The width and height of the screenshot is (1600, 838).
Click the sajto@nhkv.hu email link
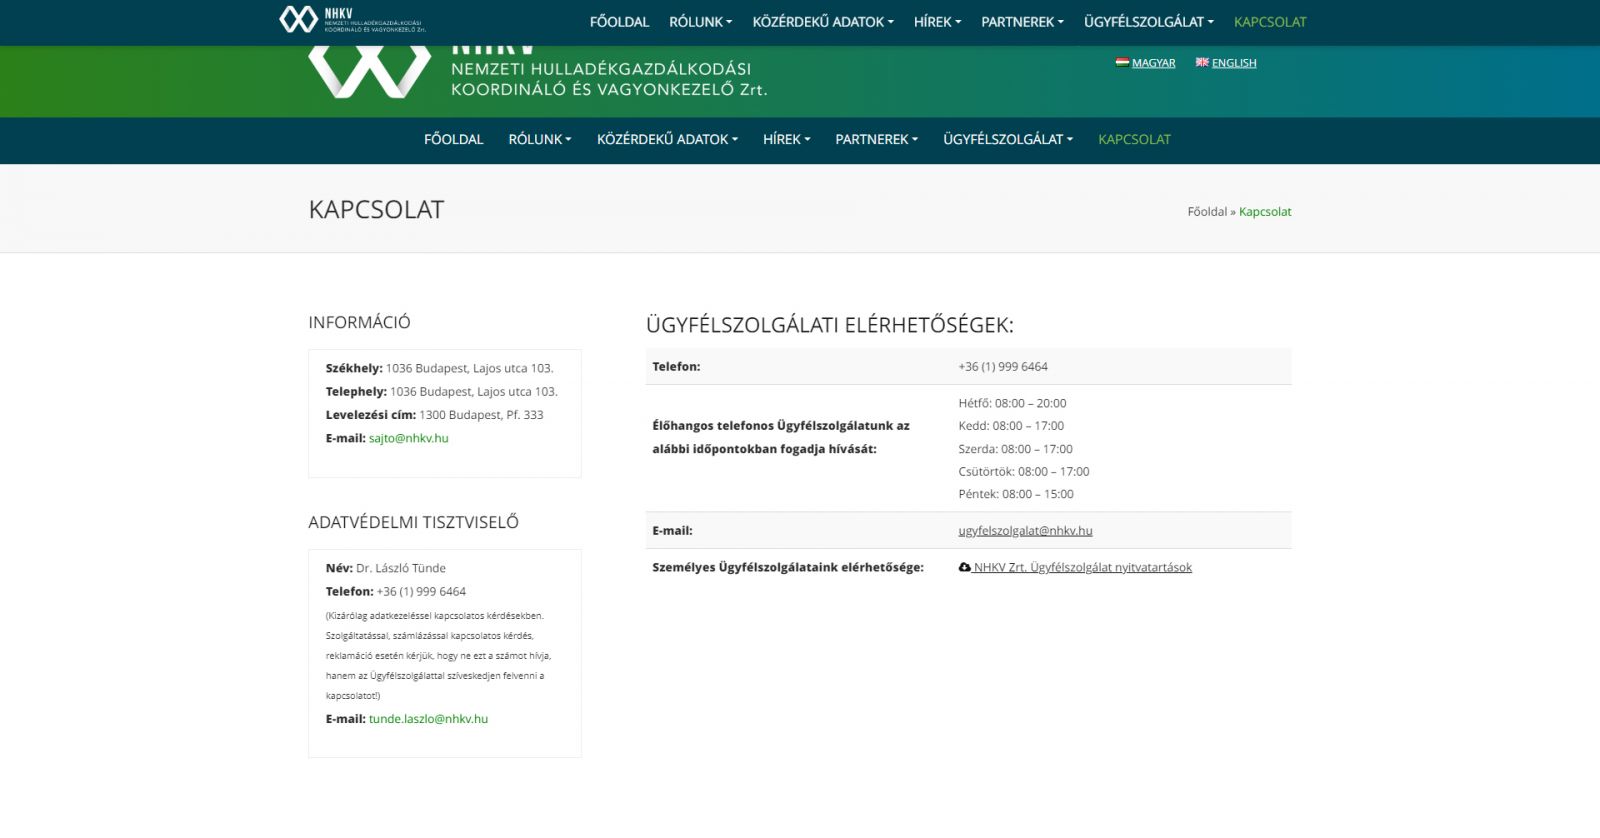(408, 438)
